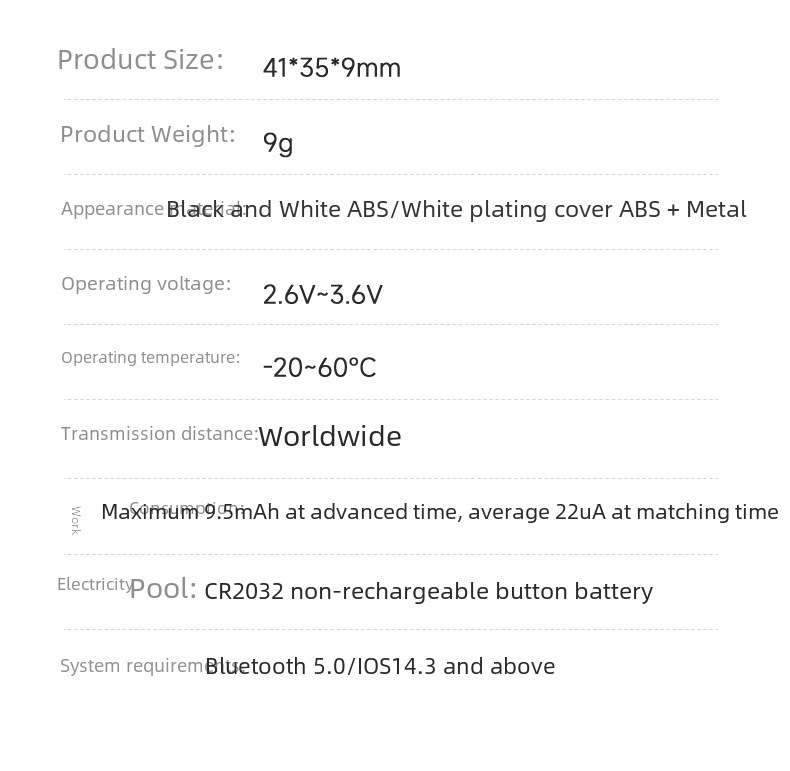790x771 pixels.
Task: Select the 9g weight value
Action: [x=278, y=143]
